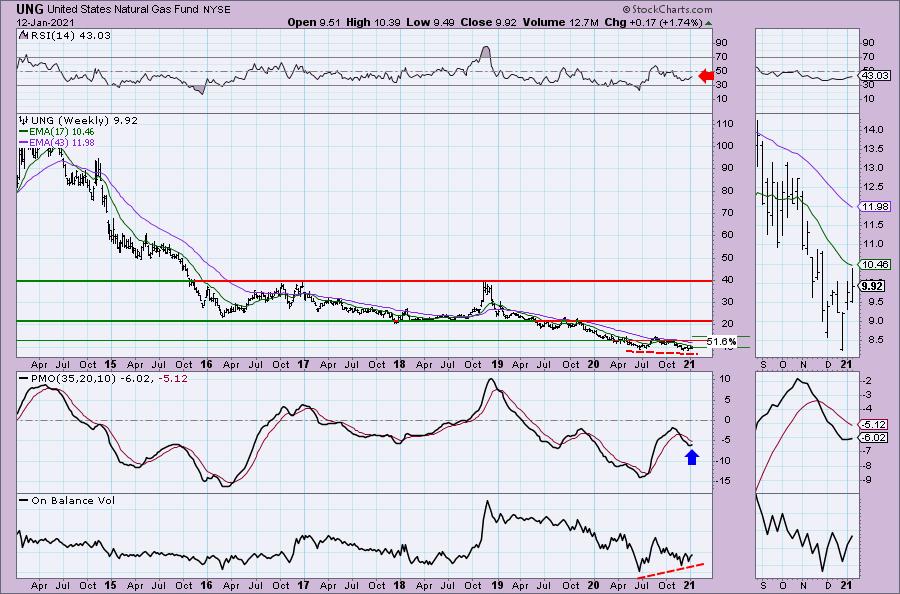Click the UNG (Weekly) 9.92 legend label
Screen dimensions: 900x594
pos(84,120)
